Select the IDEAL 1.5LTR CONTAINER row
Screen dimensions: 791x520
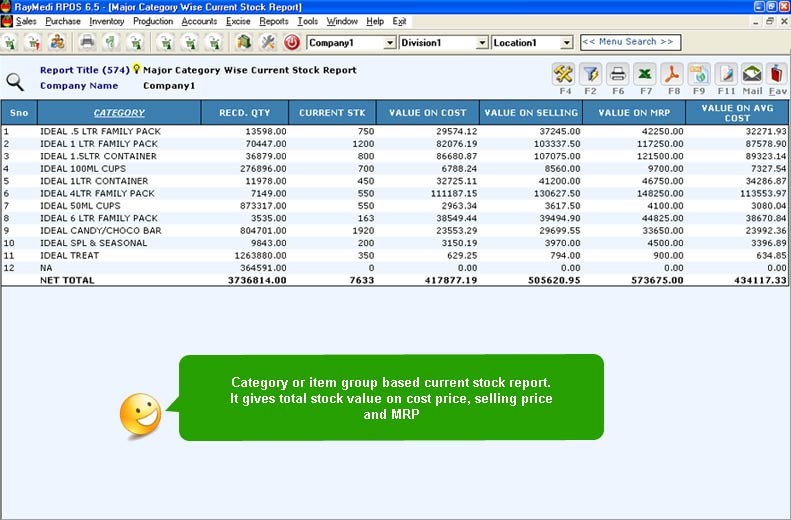tap(394, 156)
